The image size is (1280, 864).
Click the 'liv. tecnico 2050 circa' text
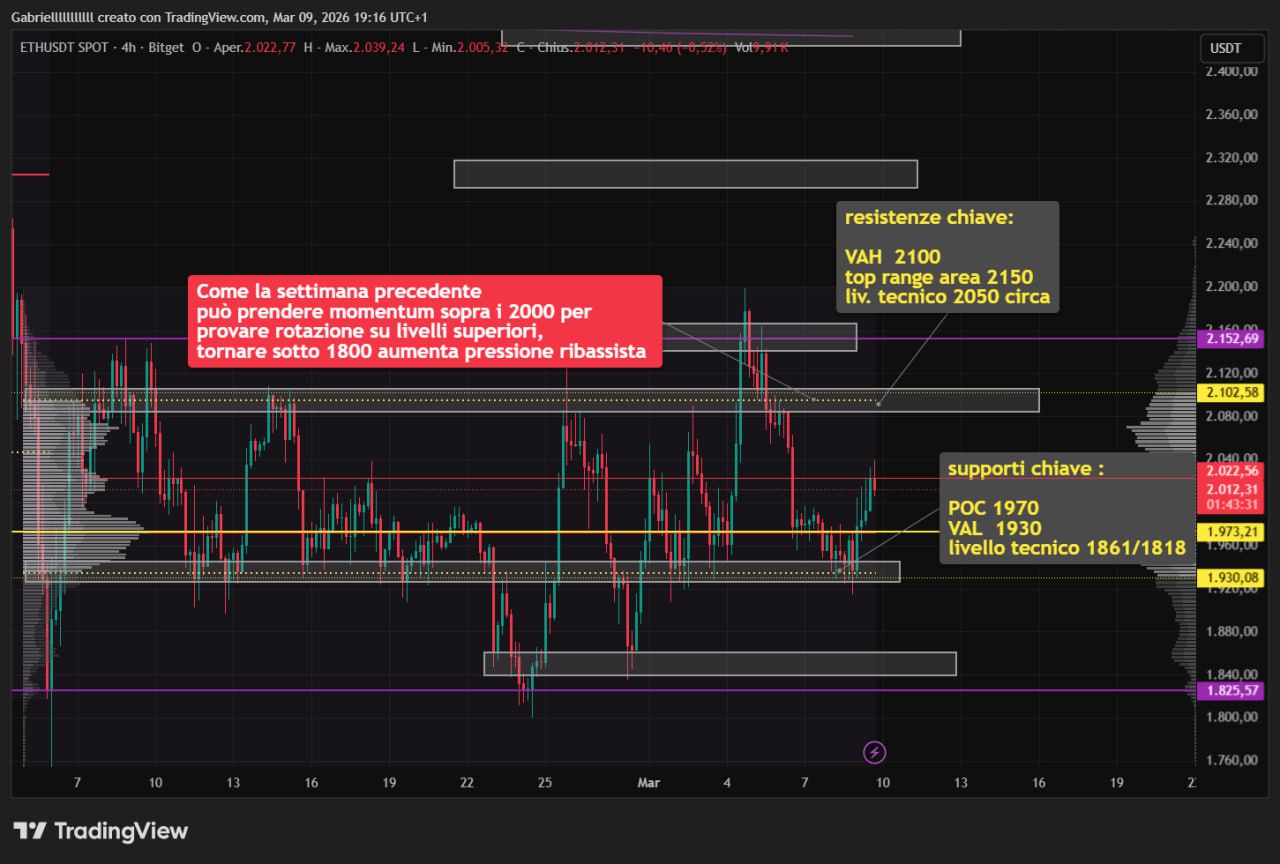pyautogui.click(x=947, y=297)
